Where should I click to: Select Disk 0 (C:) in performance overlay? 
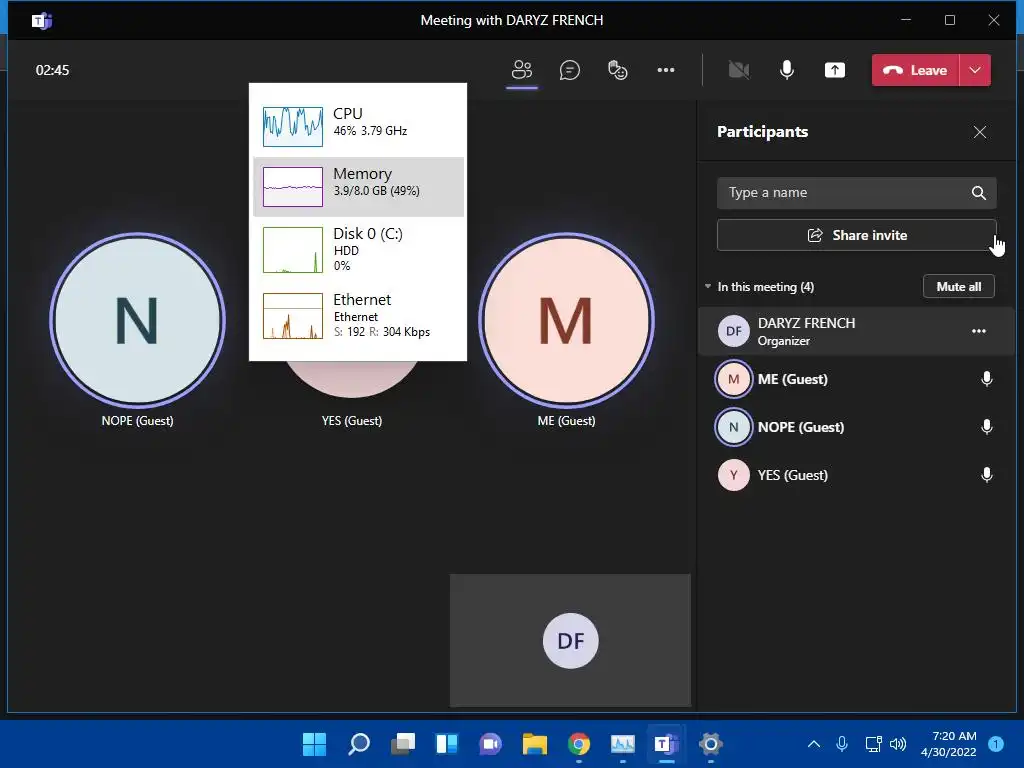click(x=358, y=249)
